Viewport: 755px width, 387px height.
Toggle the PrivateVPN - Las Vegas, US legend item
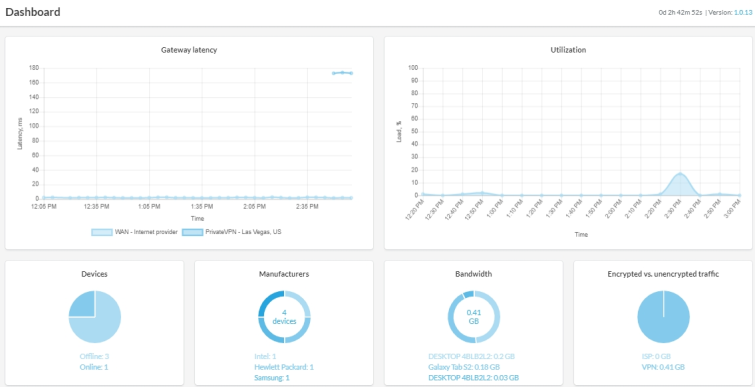232,232
